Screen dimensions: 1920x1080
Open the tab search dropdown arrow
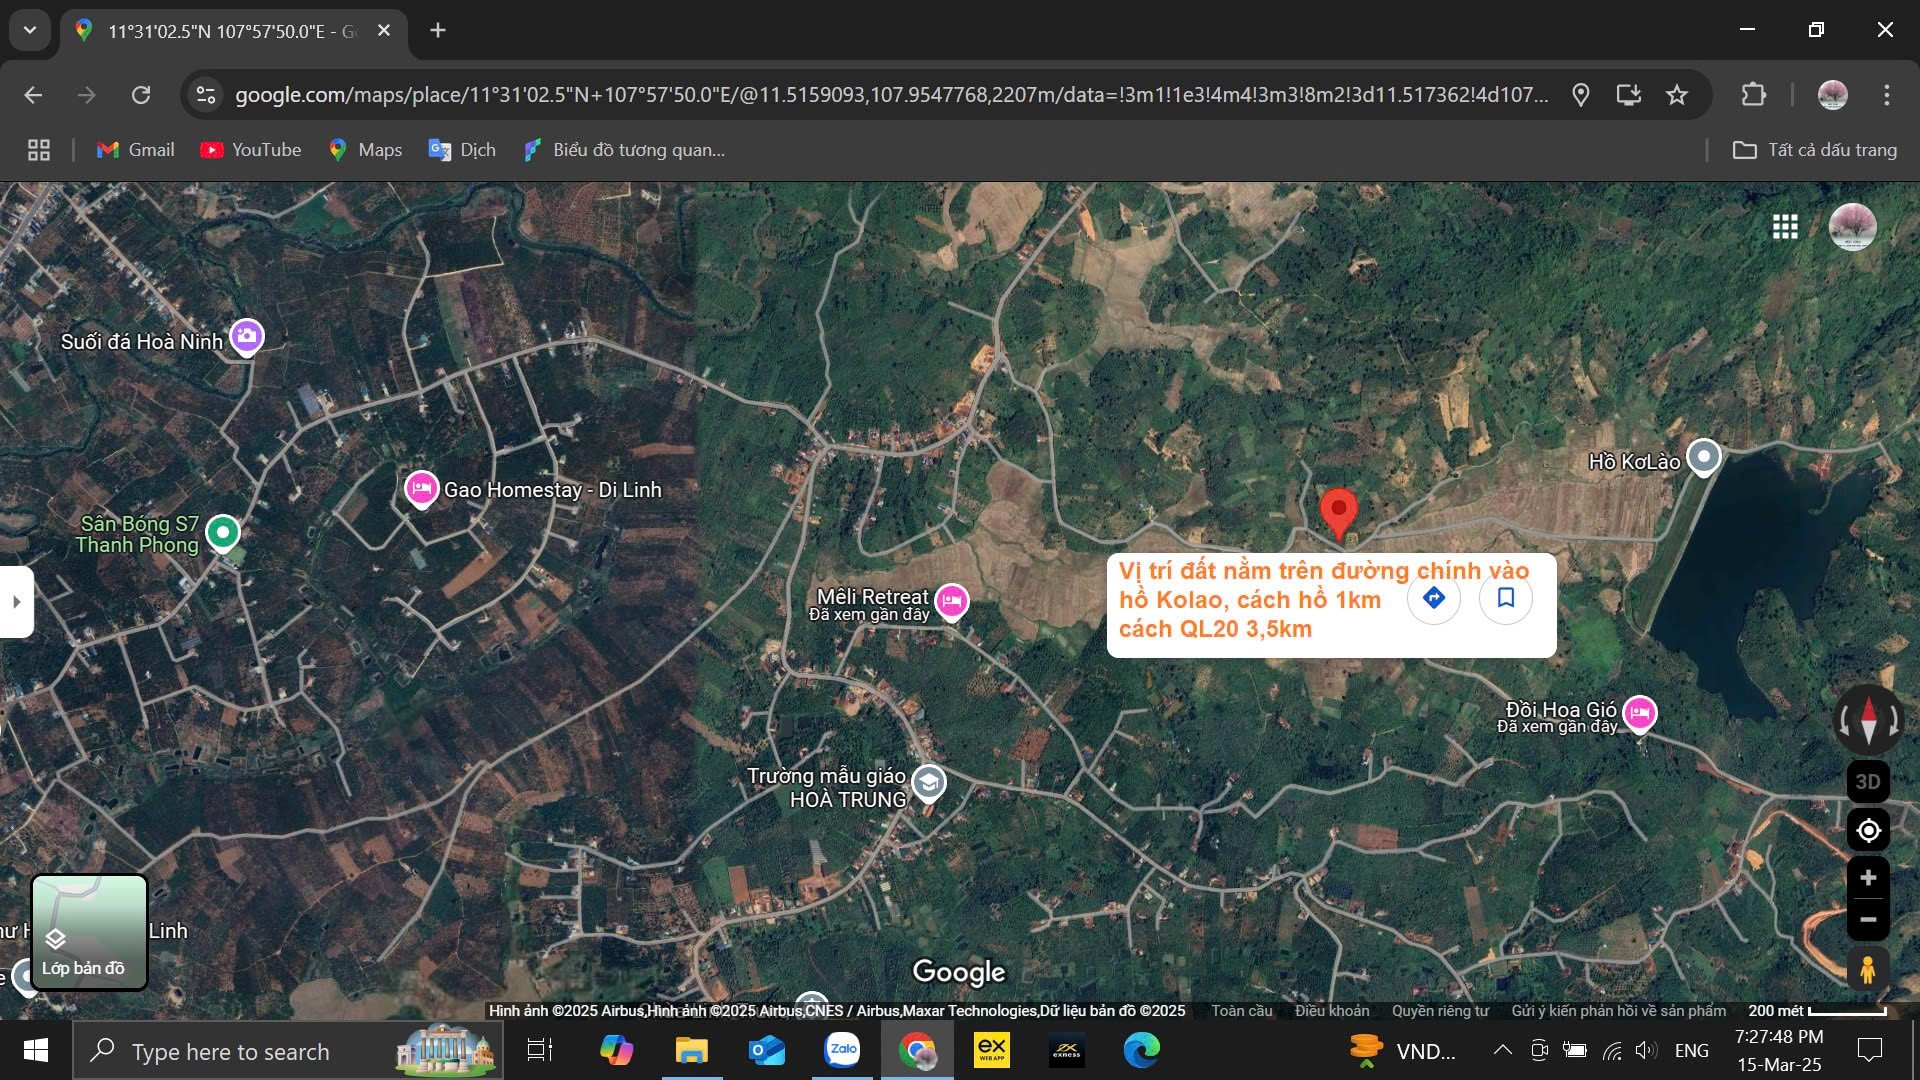point(30,30)
